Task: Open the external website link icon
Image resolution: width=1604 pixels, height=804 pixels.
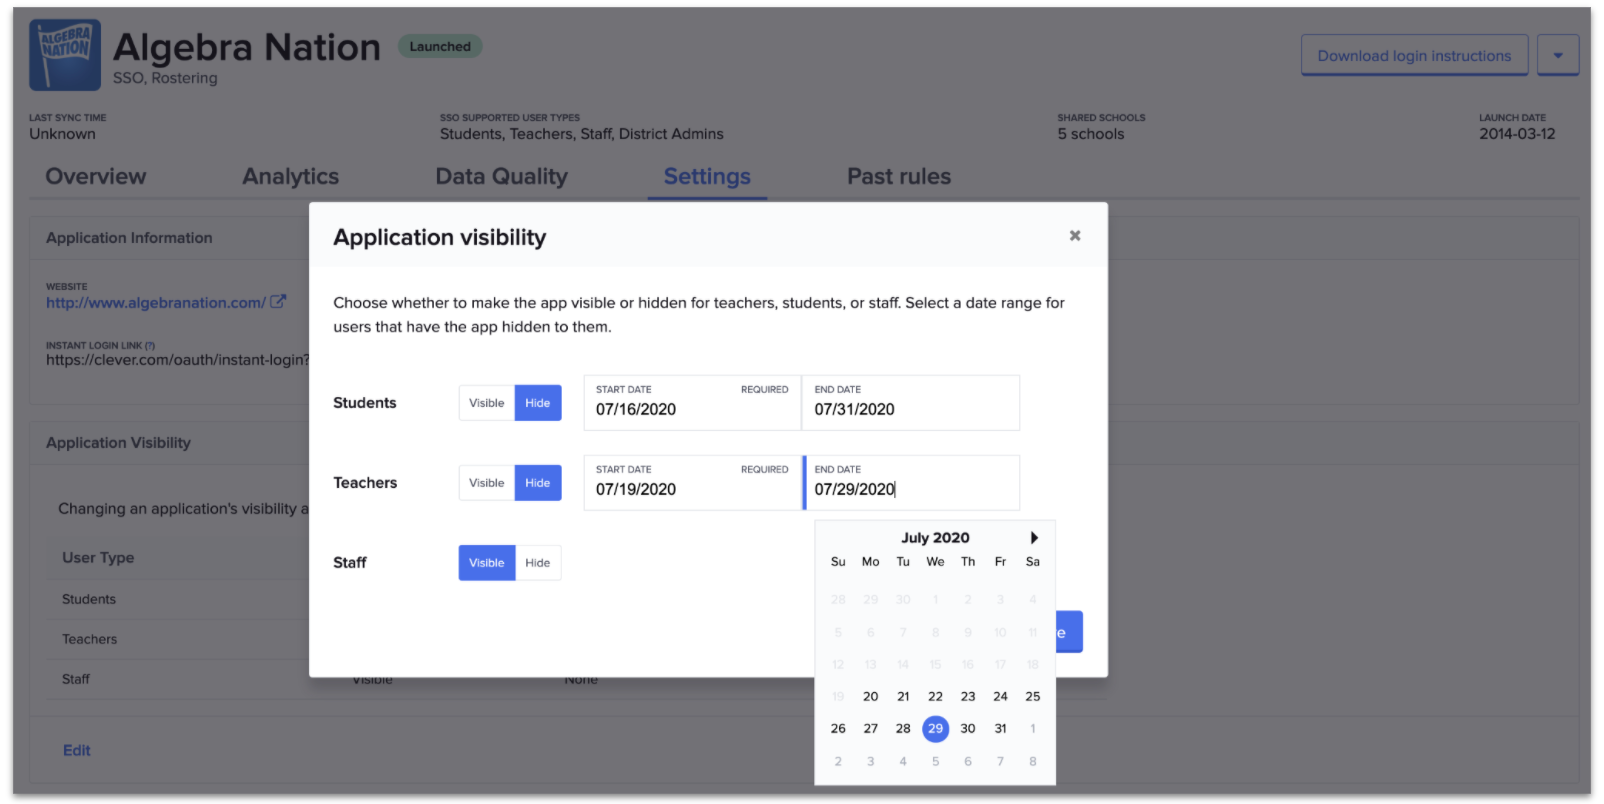Action: pos(278,302)
